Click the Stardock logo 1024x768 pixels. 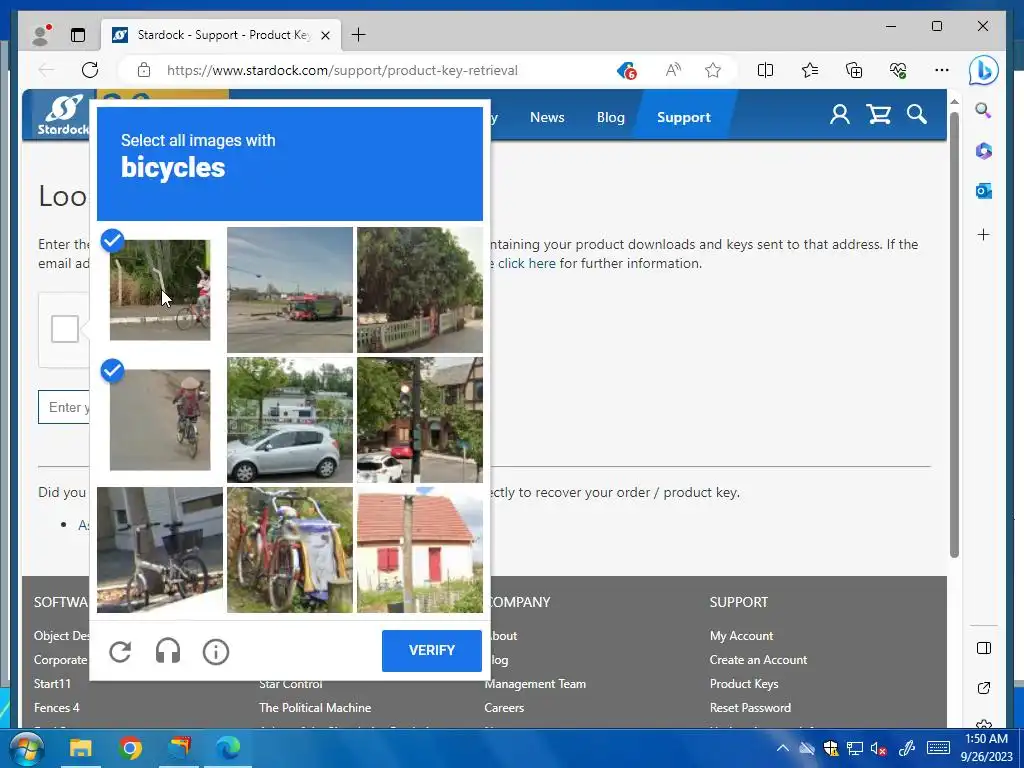tap(61, 115)
